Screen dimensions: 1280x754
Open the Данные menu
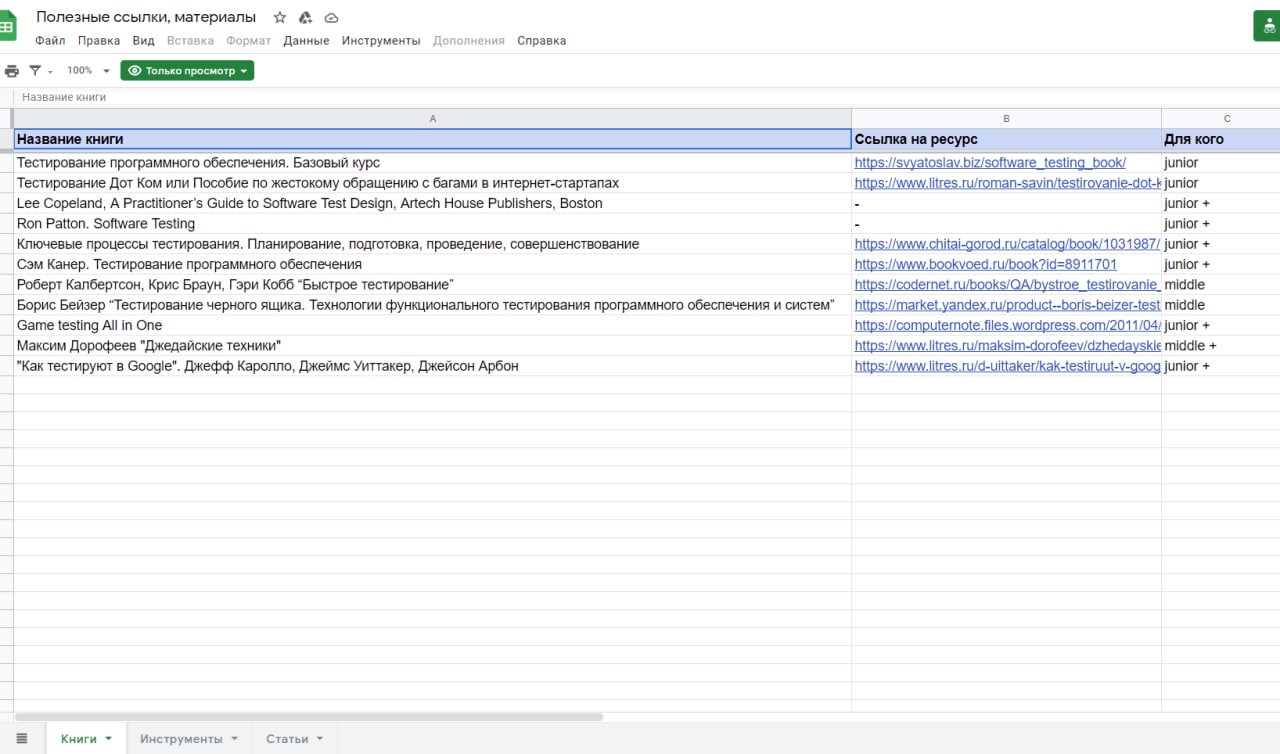306,41
